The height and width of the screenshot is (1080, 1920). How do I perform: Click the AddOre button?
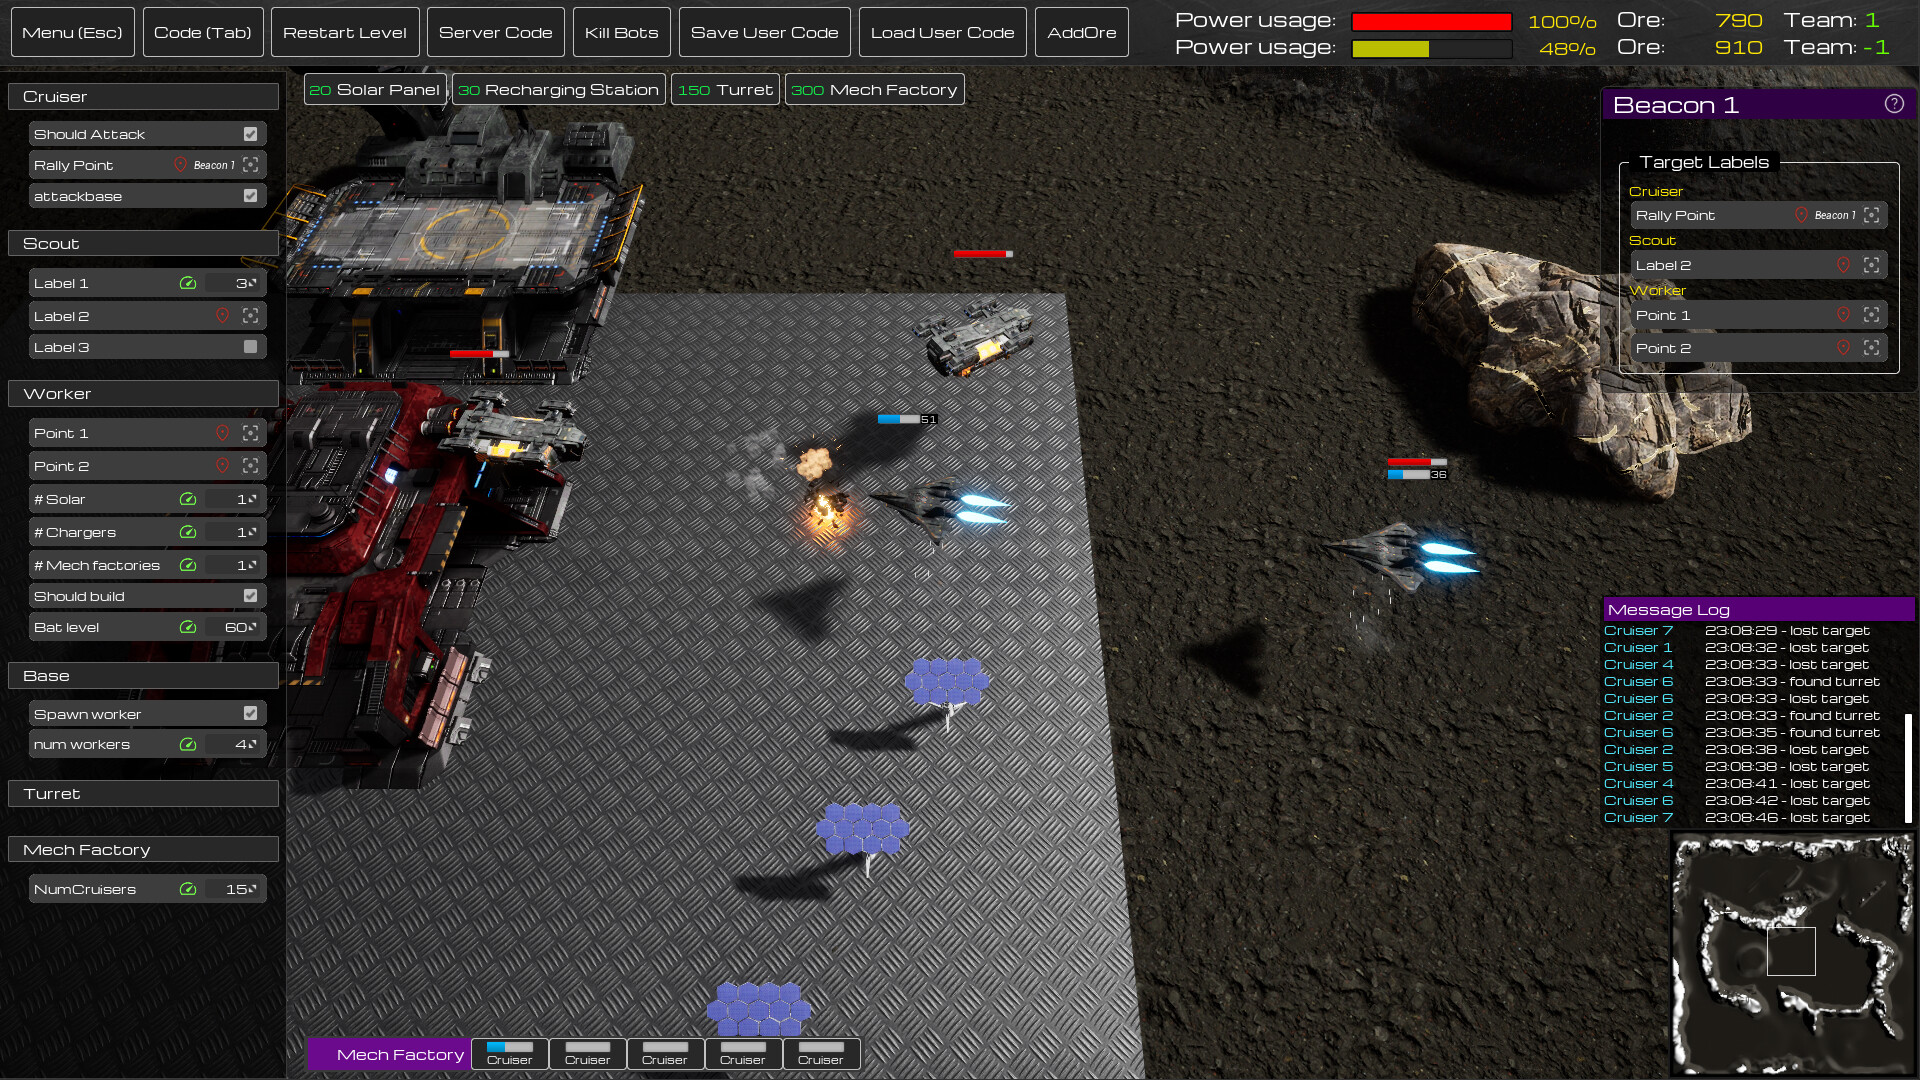pos(1082,31)
